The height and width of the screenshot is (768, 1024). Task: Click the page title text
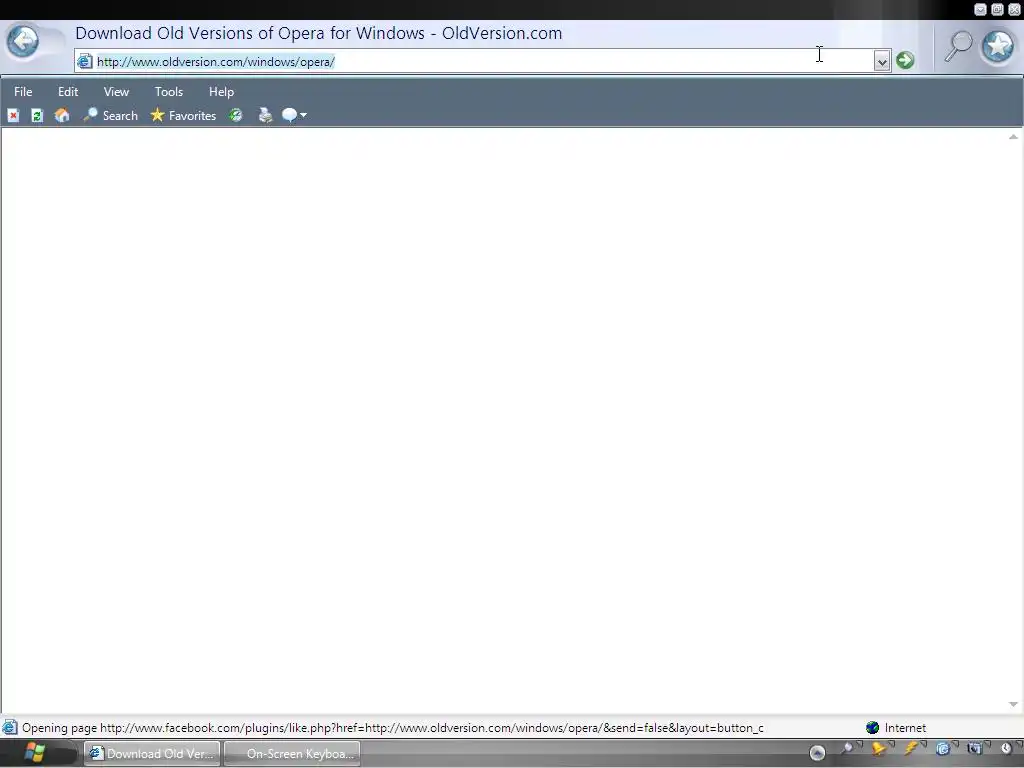pos(319,33)
